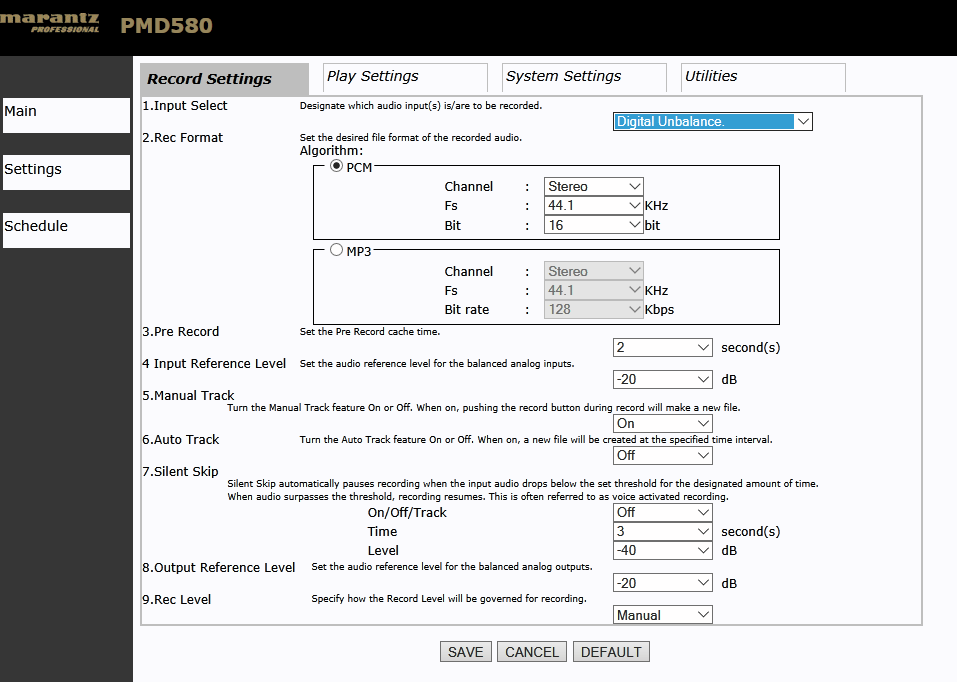Click the DEFAULT button
The height and width of the screenshot is (682, 957).
tap(611, 651)
